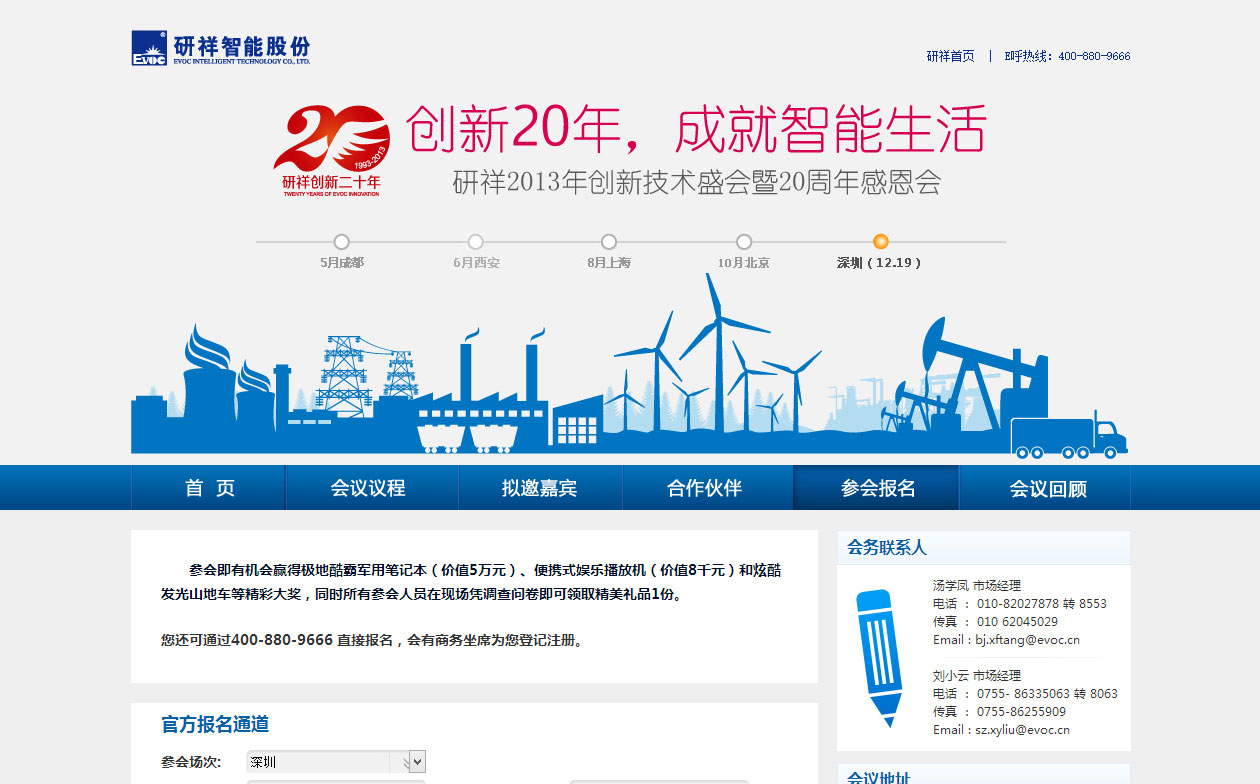The height and width of the screenshot is (784, 1260).
Task: Click the blue pencil contact icon
Action: point(879,658)
